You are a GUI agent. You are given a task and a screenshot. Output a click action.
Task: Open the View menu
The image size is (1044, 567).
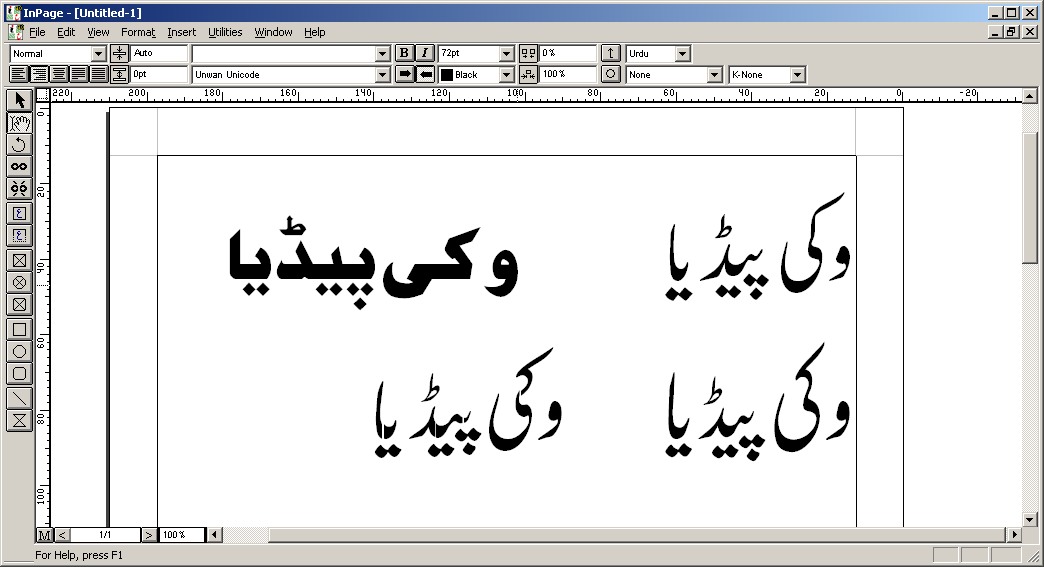pyautogui.click(x=98, y=32)
